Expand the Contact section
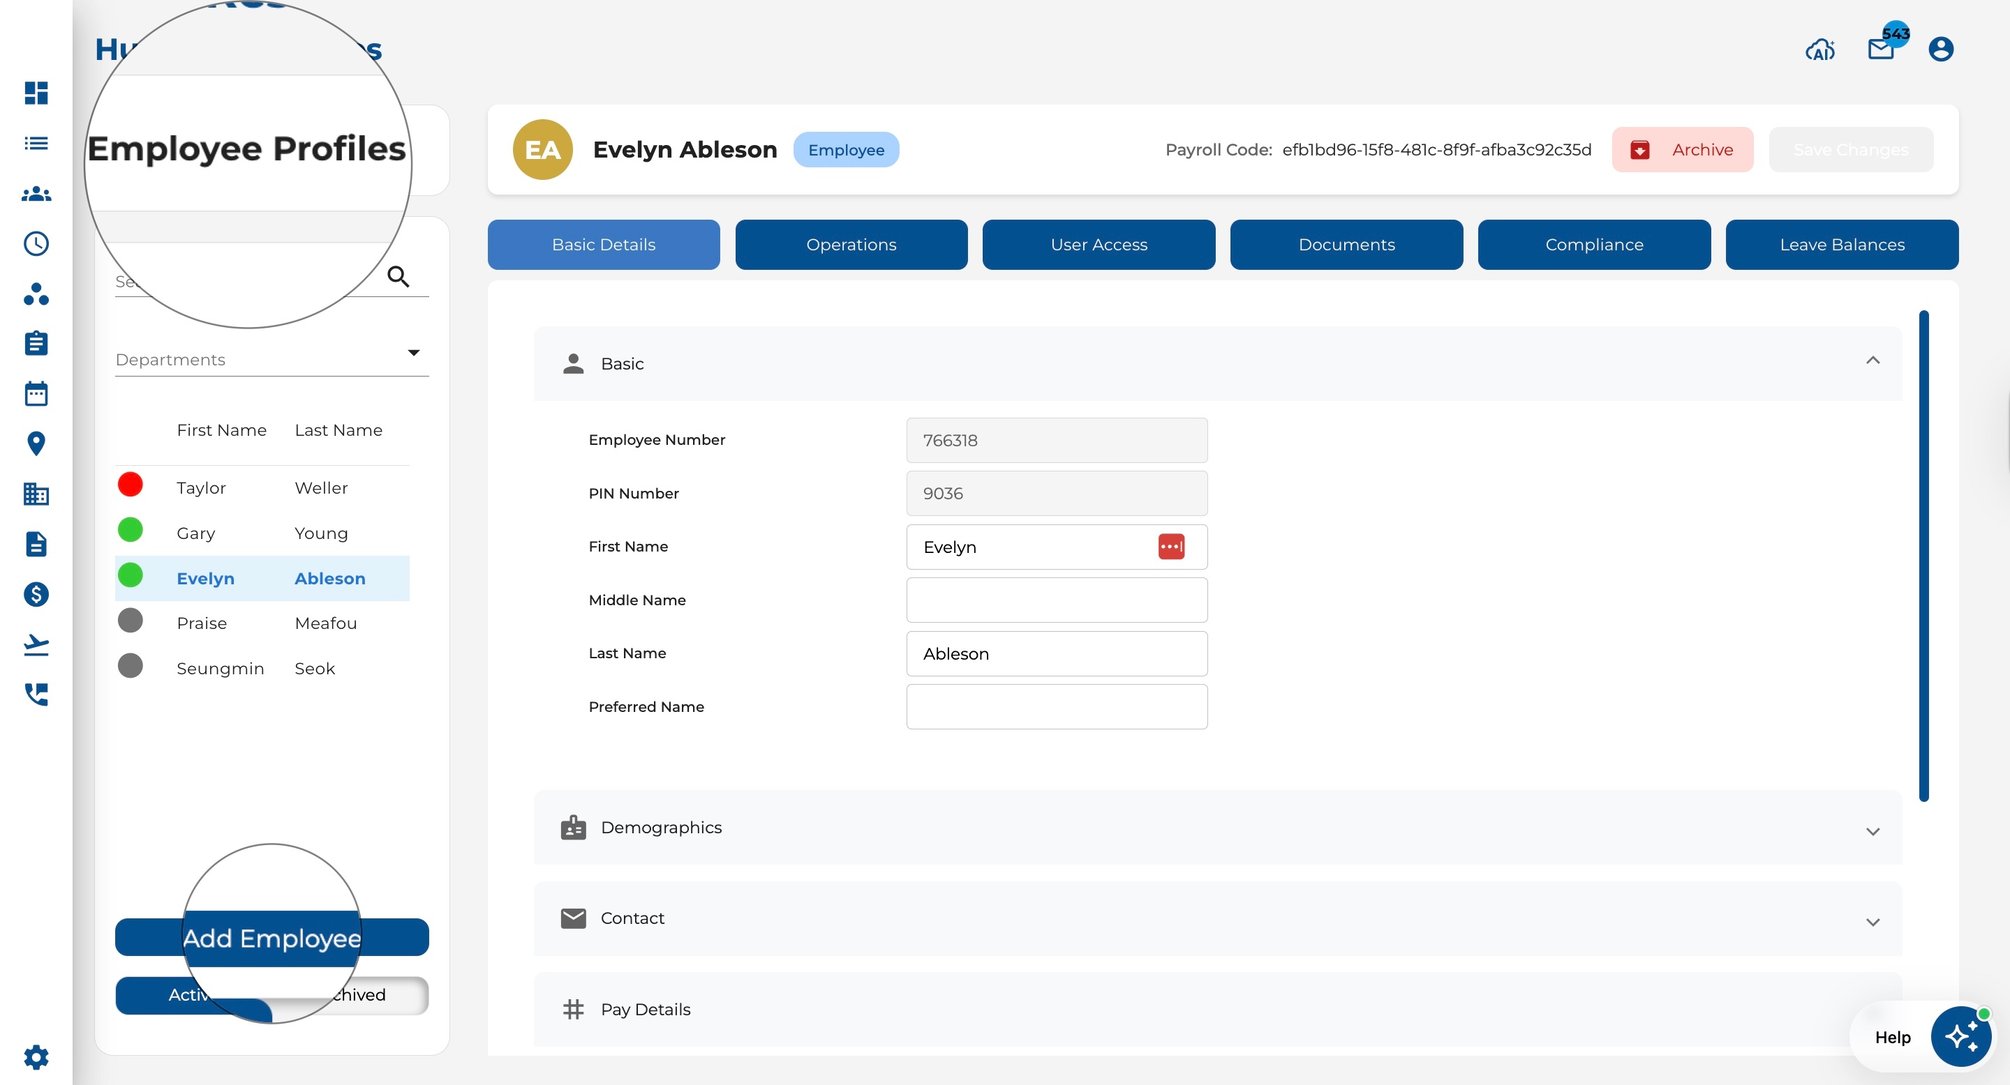Screen dimensions: 2010x1085 [x=1218, y=919]
